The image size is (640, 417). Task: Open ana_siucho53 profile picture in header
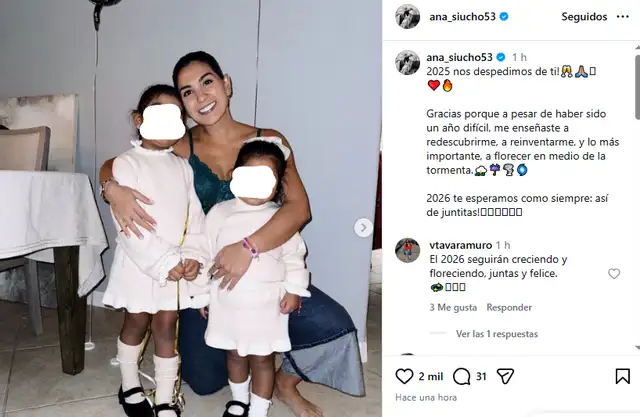[x=407, y=17]
